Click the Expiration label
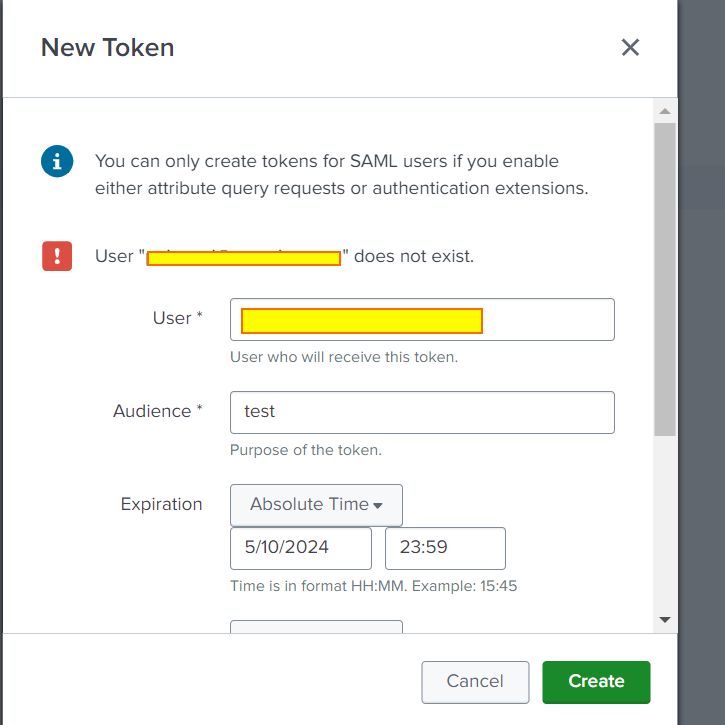 (162, 504)
